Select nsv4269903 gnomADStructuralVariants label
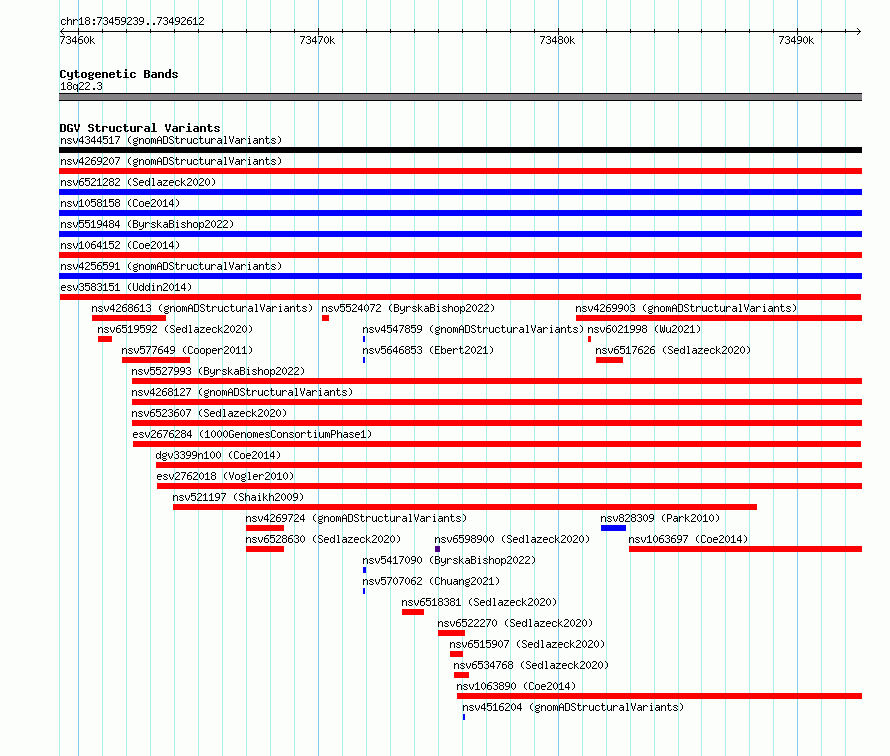The image size is (890, 756). [686, 308]
